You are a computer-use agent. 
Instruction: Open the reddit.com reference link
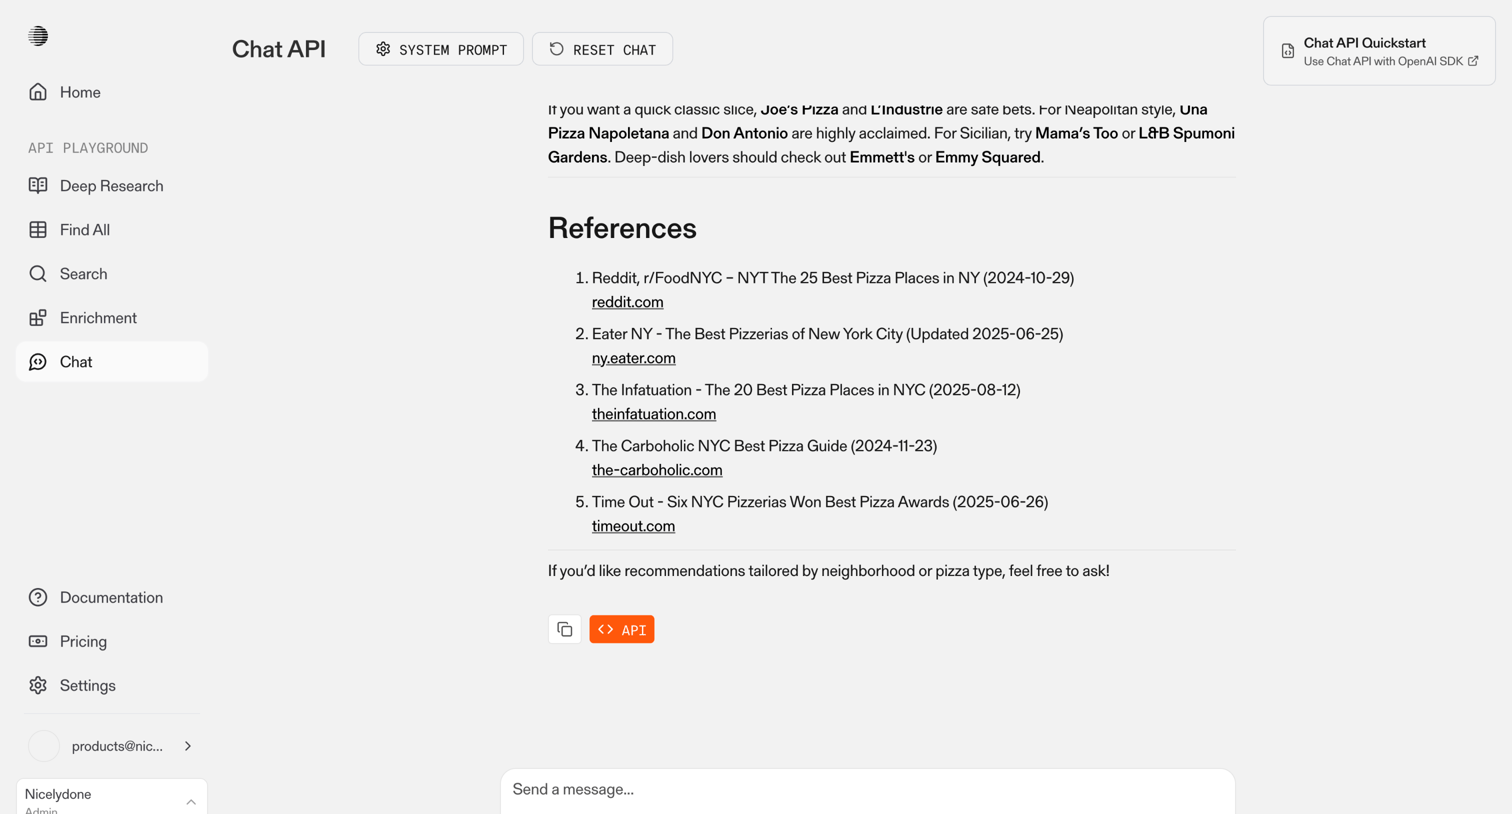click(x=627, y=302)
